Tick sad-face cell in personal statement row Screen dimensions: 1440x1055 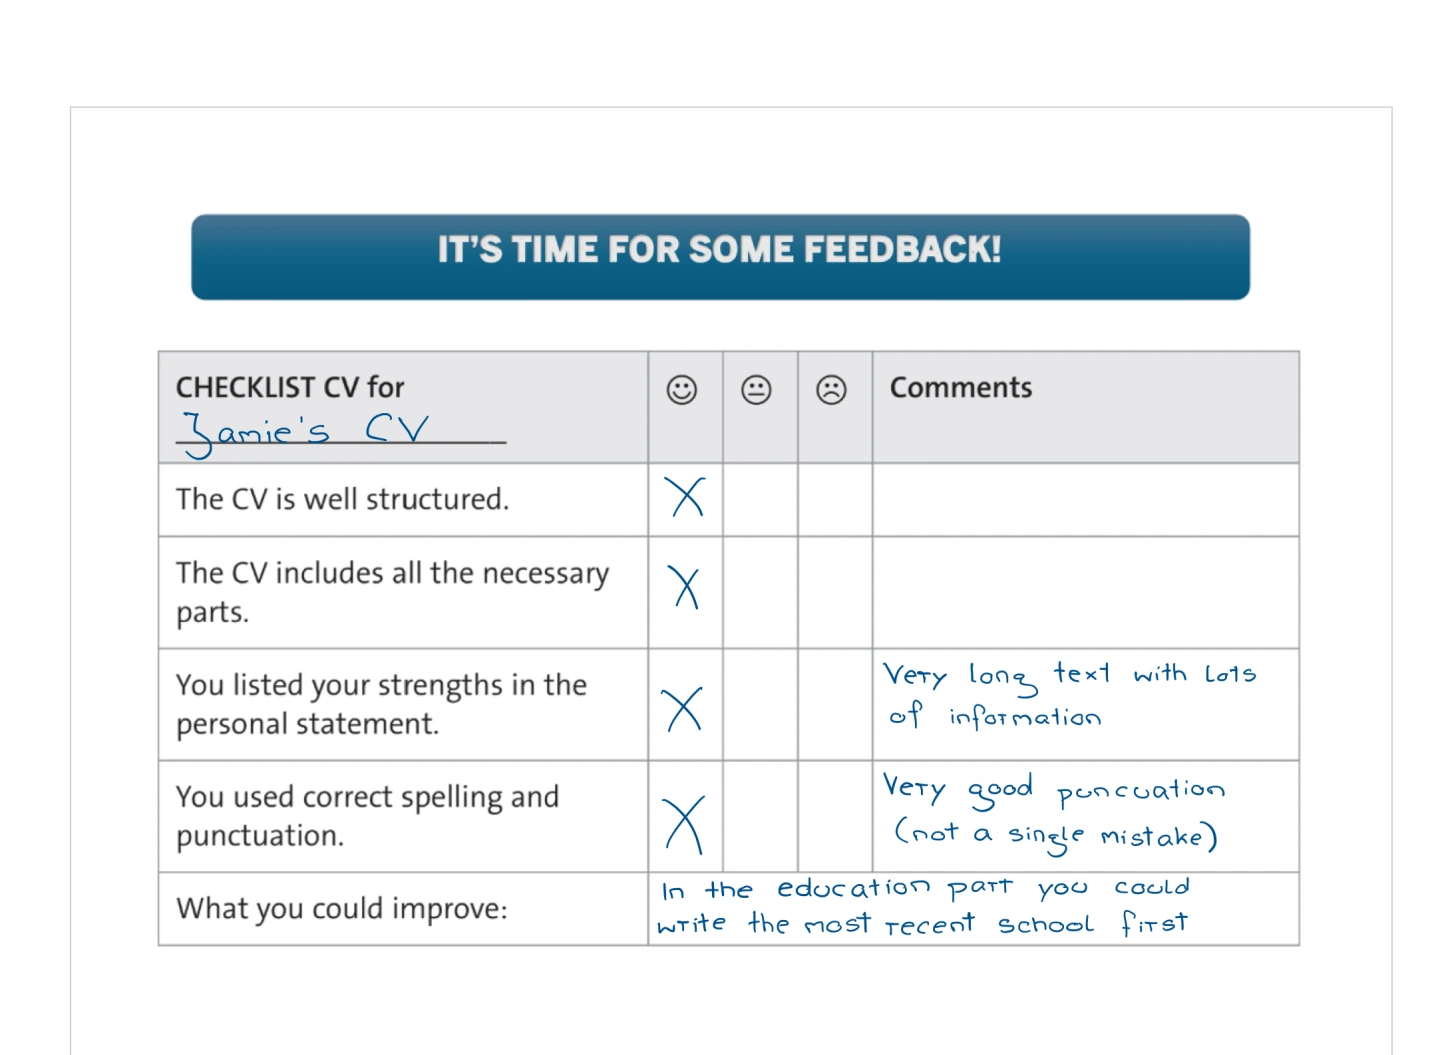(x=835, y=704)
